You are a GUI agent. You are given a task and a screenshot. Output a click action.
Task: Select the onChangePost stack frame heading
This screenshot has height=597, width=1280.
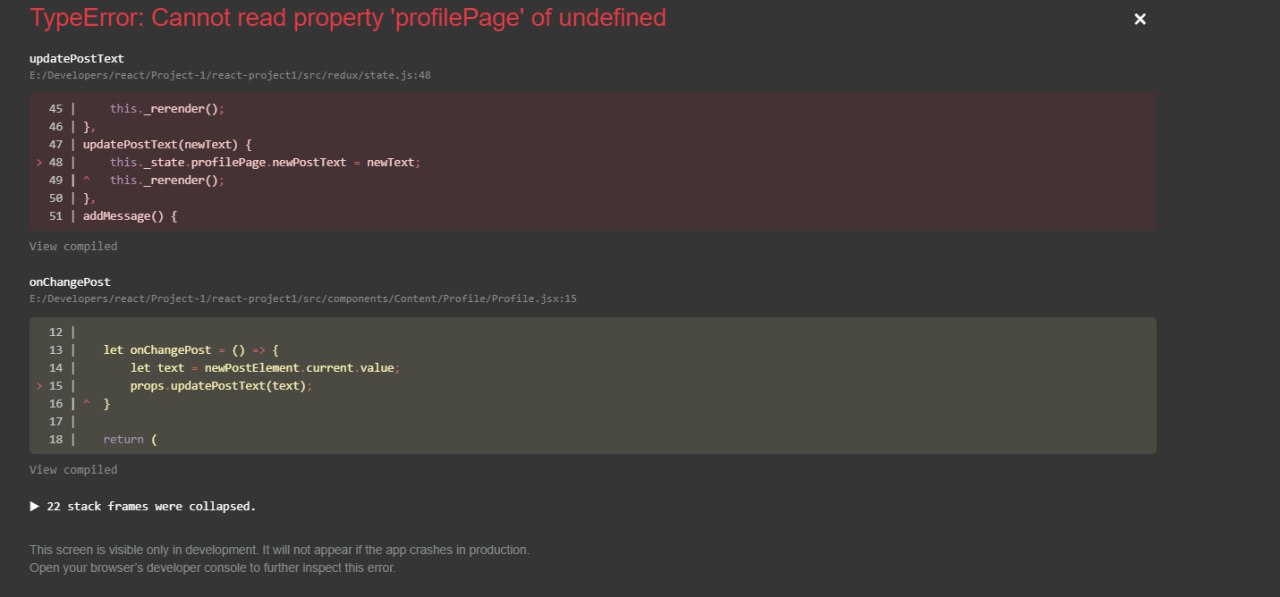tap(70, 282)
